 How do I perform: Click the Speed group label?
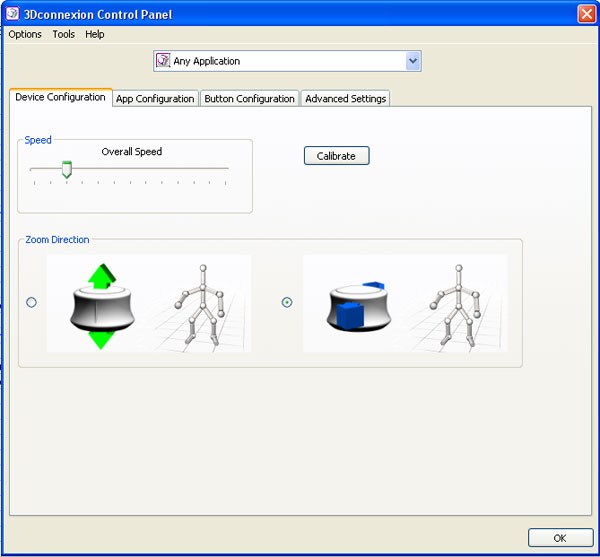38,140
